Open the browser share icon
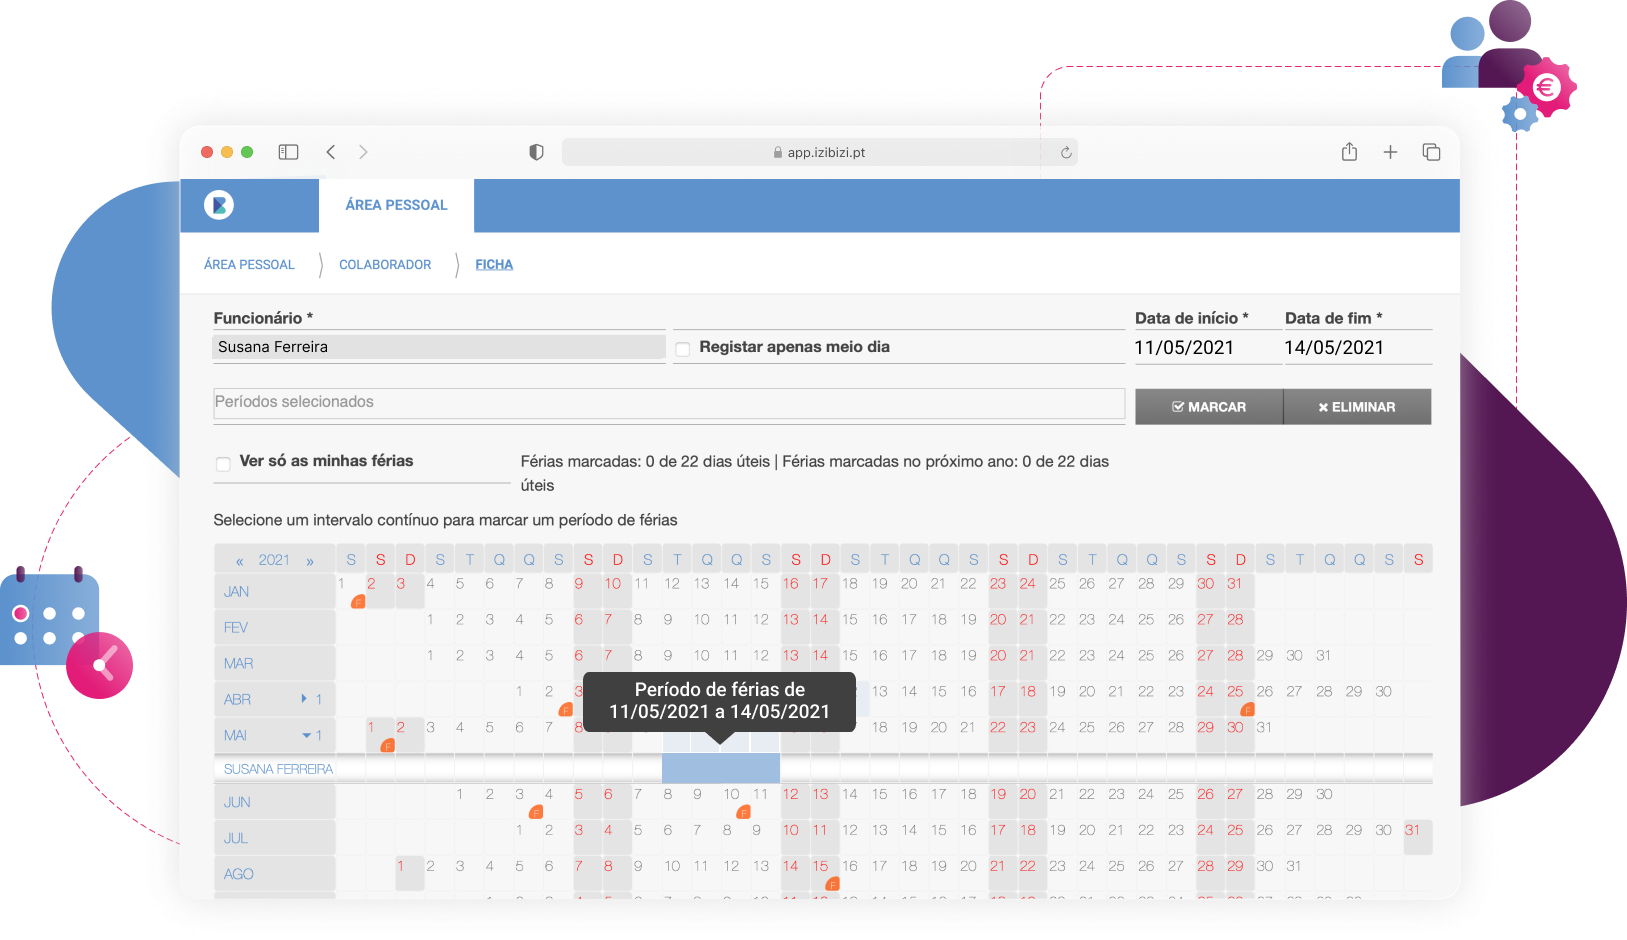The width and height of the screenshot is (1627, 940). click(1349, 152)
